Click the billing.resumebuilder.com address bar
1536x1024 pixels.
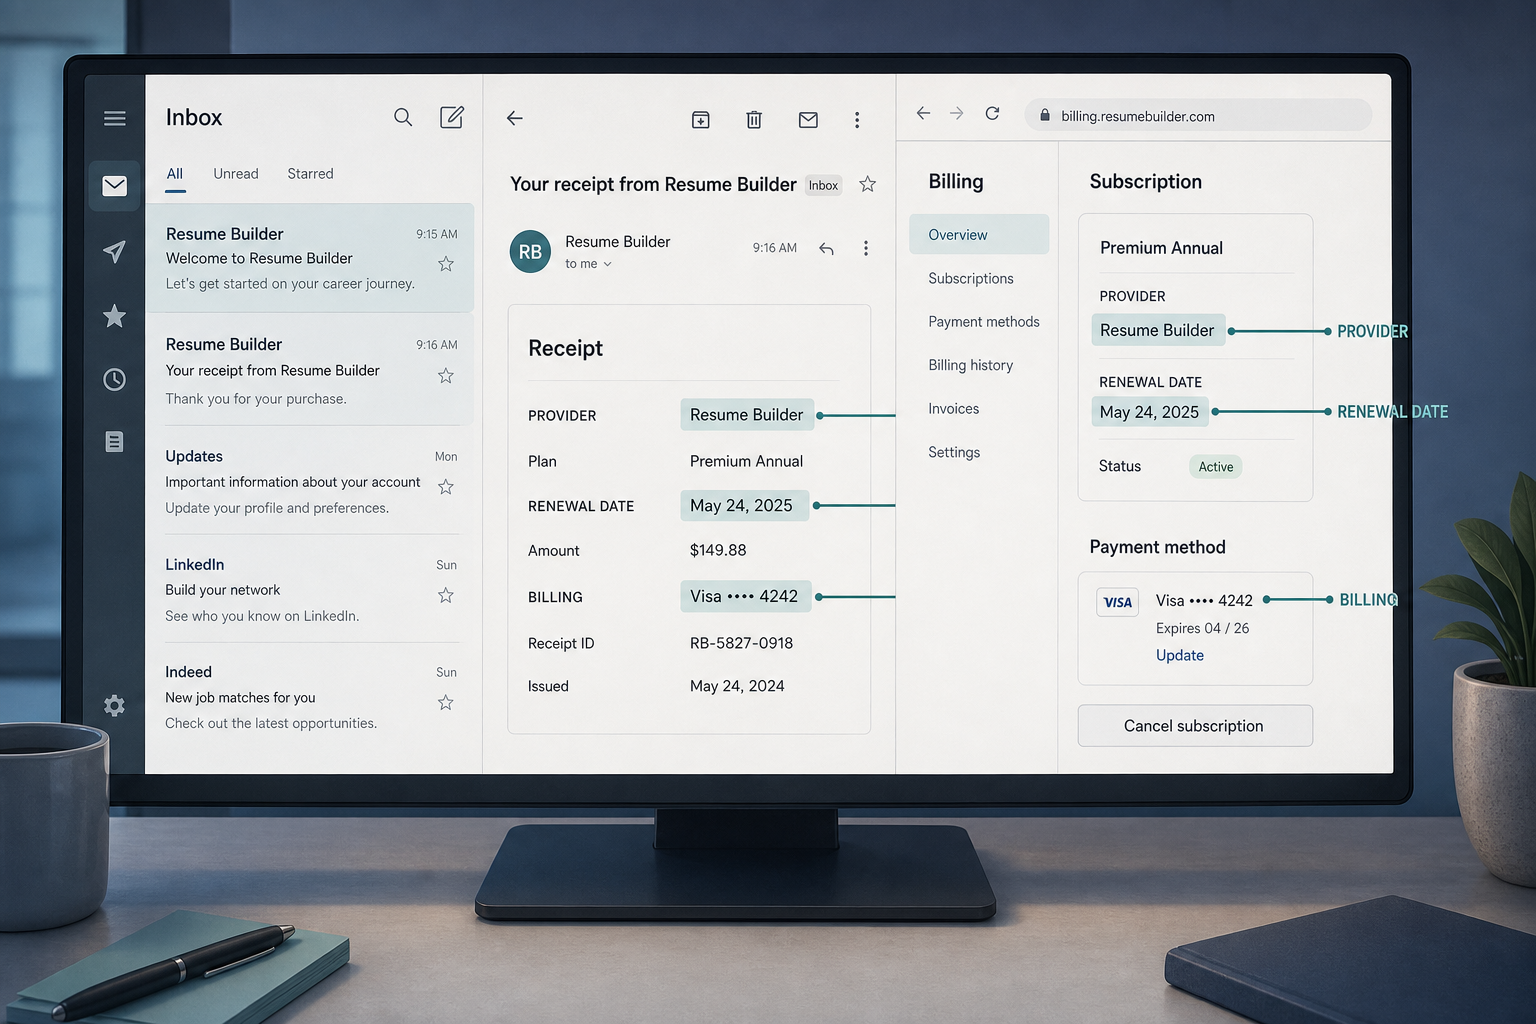[1199, 116]
